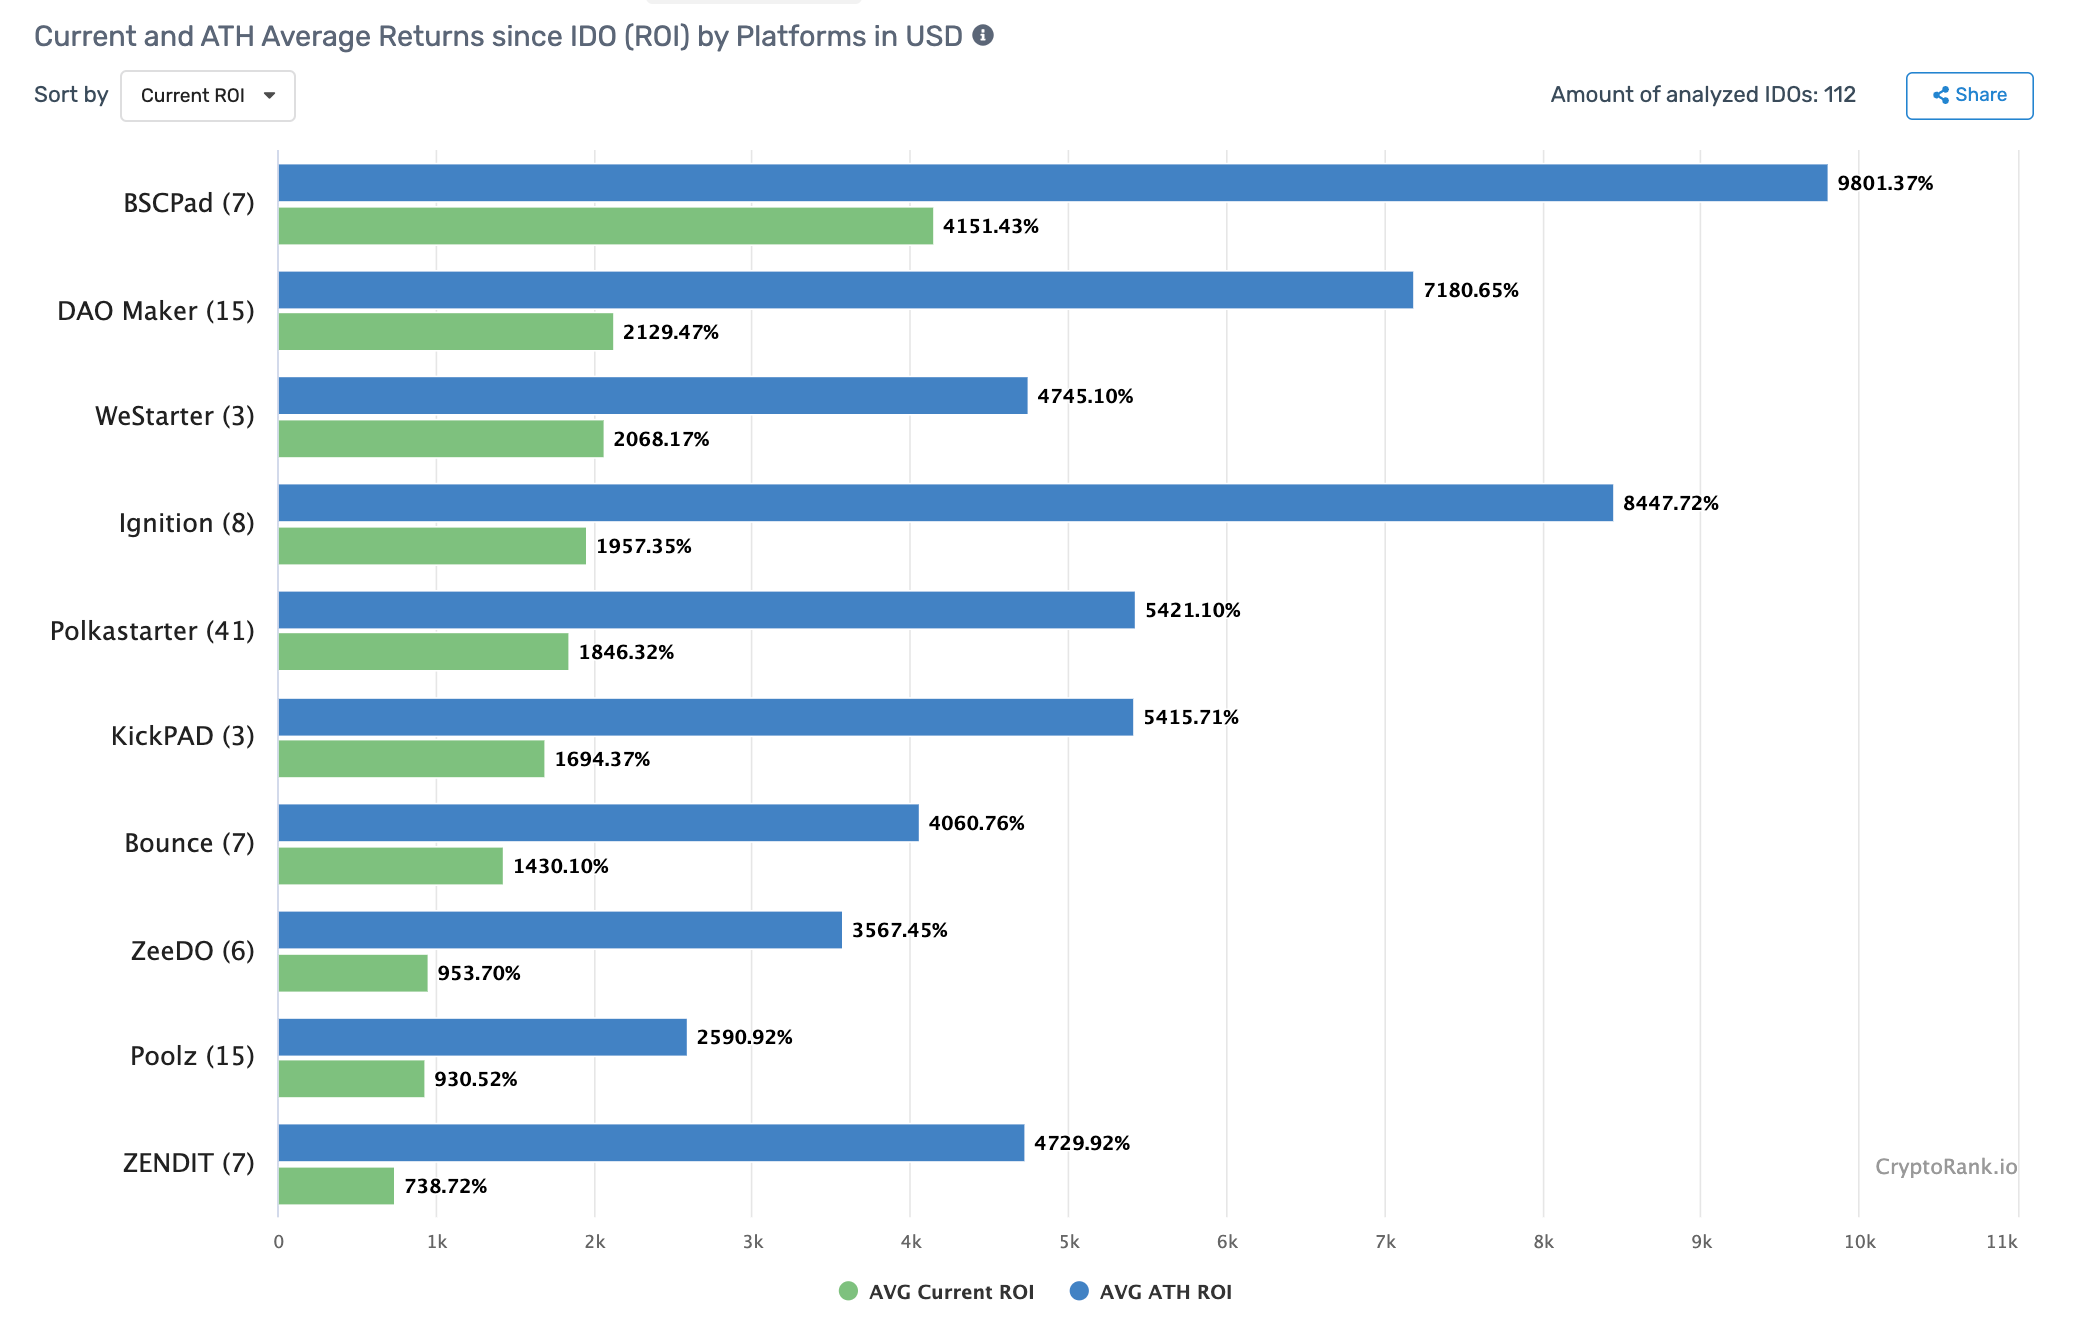
Task: Click the BSCPad blue ATH bar
Action: coord(1053,183)
